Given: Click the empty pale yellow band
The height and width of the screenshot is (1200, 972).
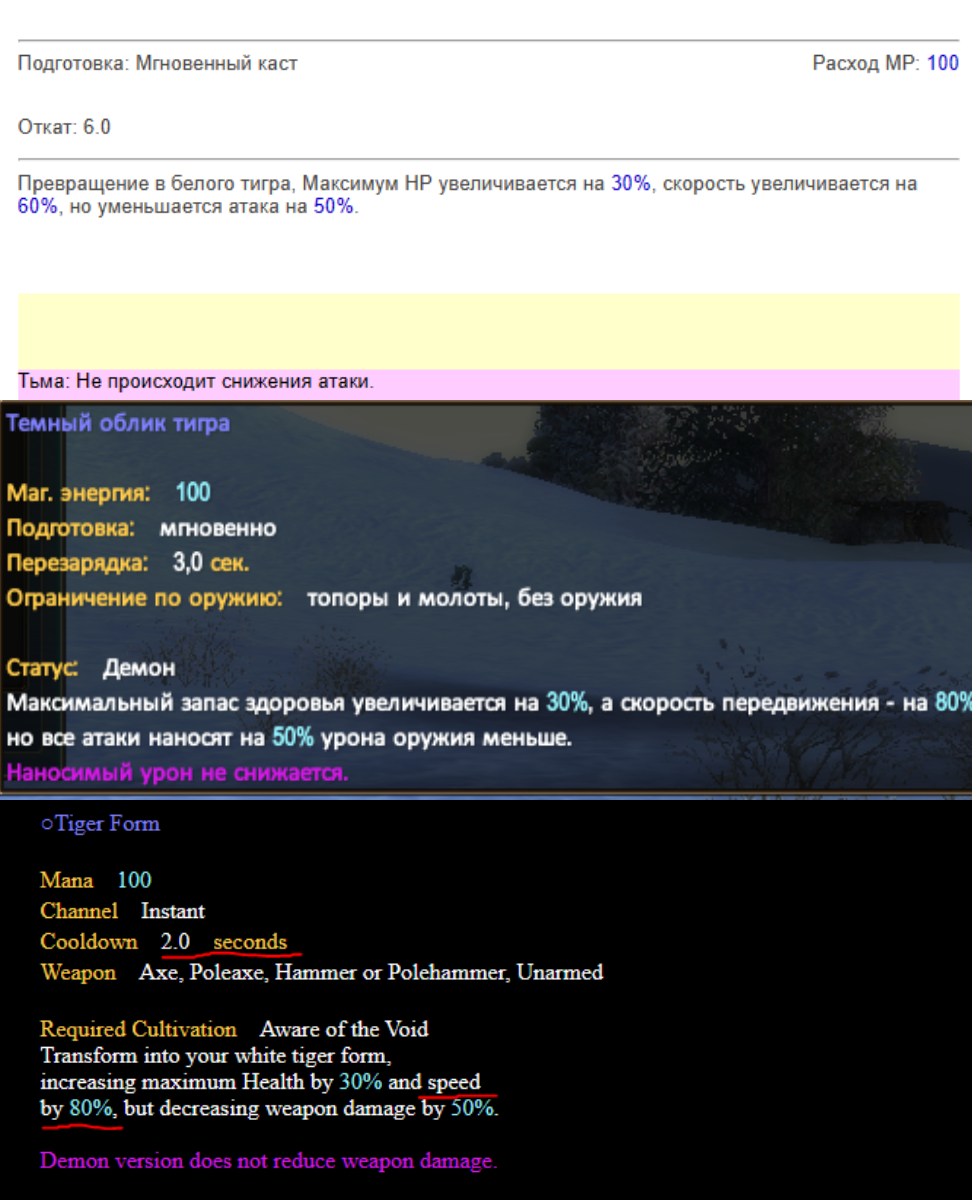Looking at the screenshot, I should (x=488, y=331).
